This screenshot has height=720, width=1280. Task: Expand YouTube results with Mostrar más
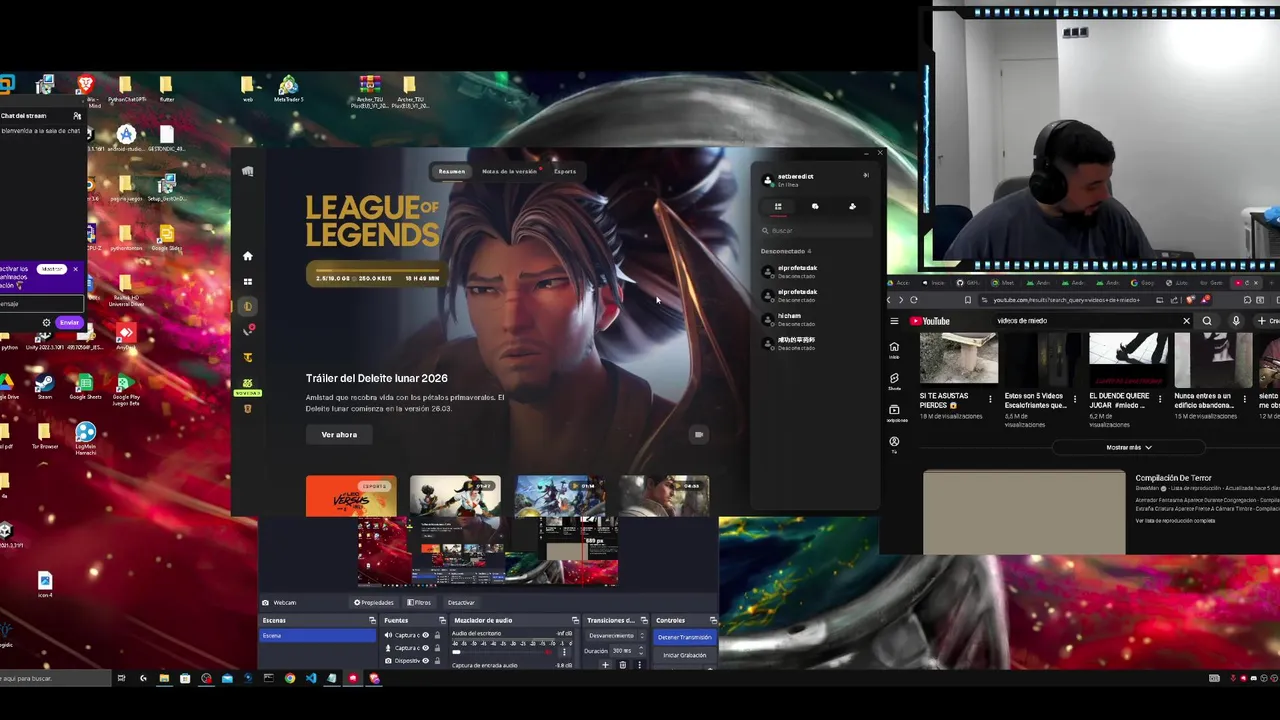tap(1129, 448)
